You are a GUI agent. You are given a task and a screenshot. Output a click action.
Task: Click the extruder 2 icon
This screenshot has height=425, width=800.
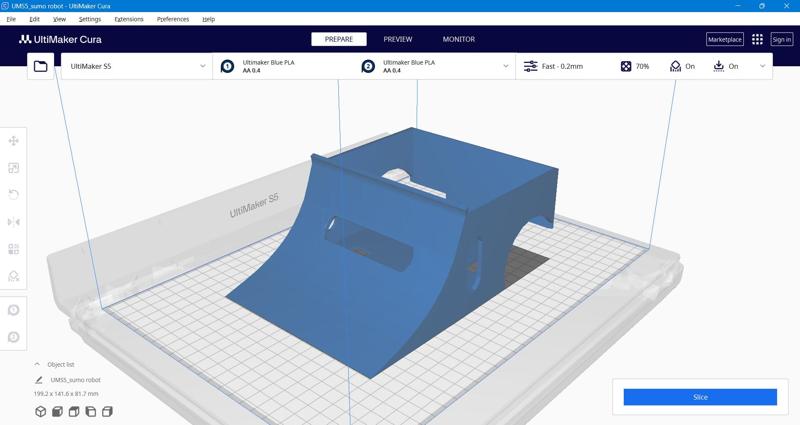[x=368, y=66]
